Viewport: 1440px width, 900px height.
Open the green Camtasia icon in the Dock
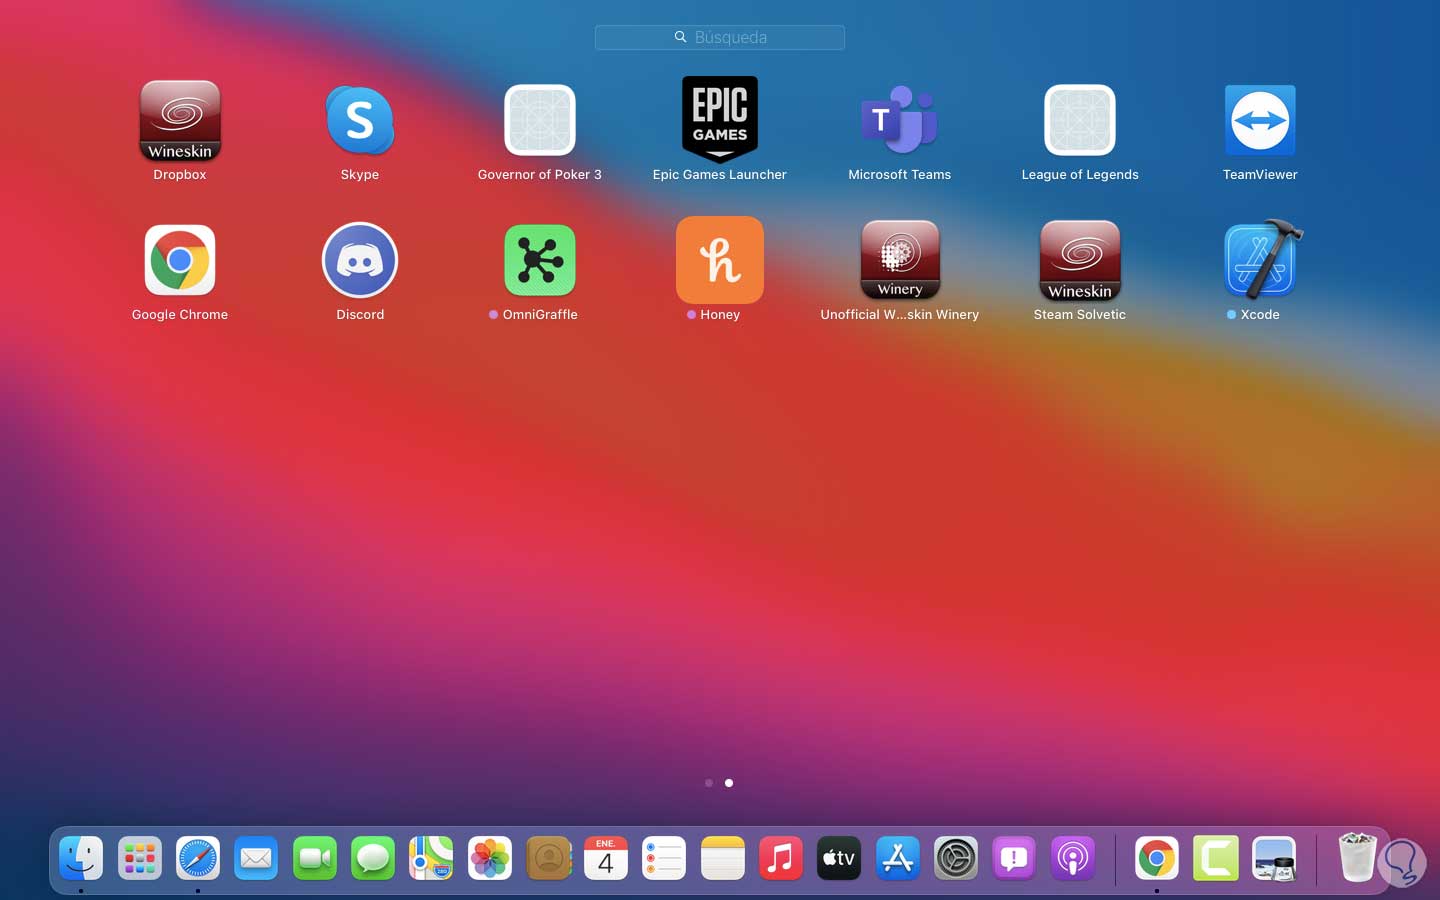pos(1216,858)
